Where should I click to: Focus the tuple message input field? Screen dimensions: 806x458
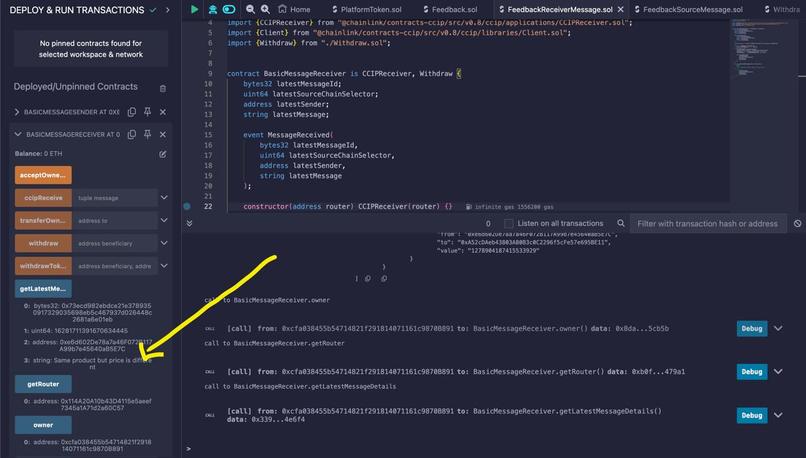pos(115,197)
